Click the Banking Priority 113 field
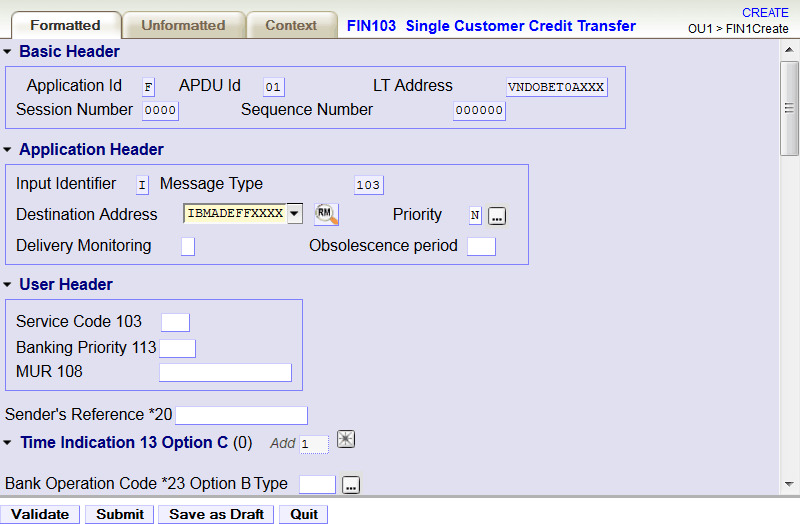 point(178,348)
